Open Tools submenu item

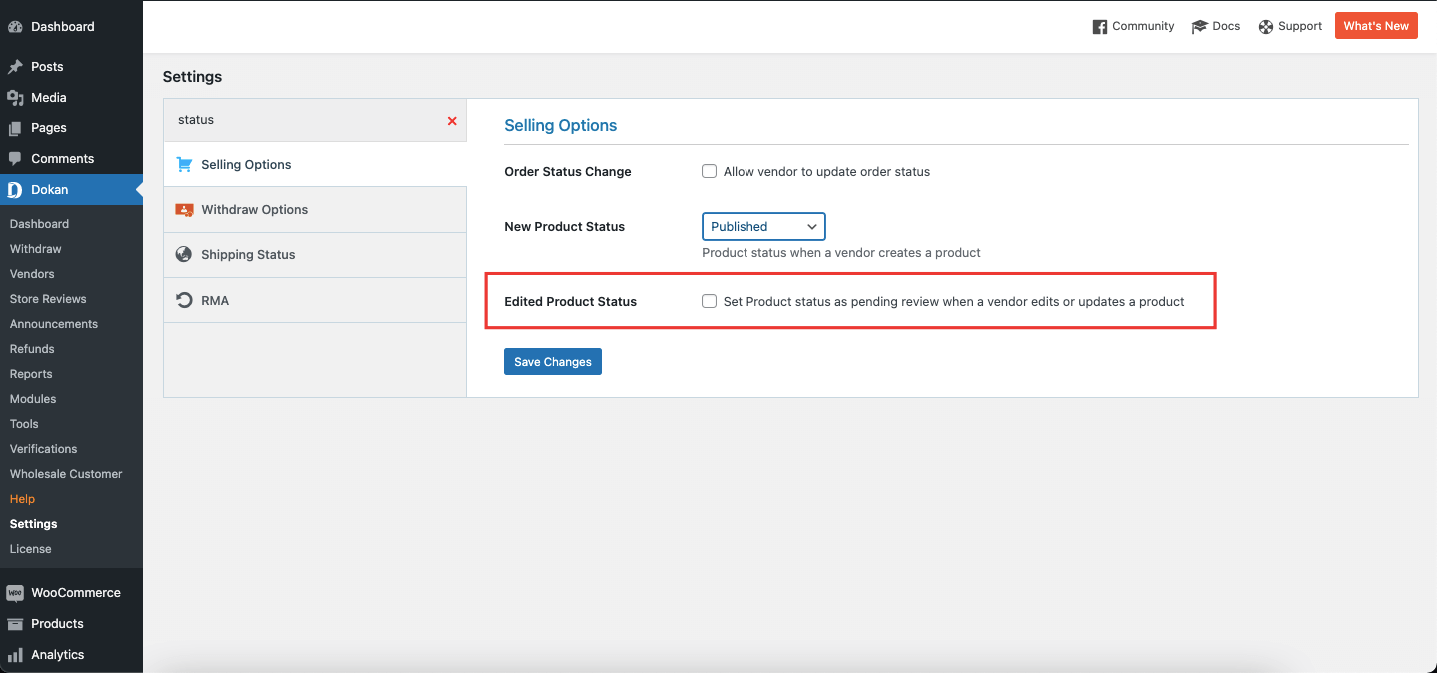[24, 424]
